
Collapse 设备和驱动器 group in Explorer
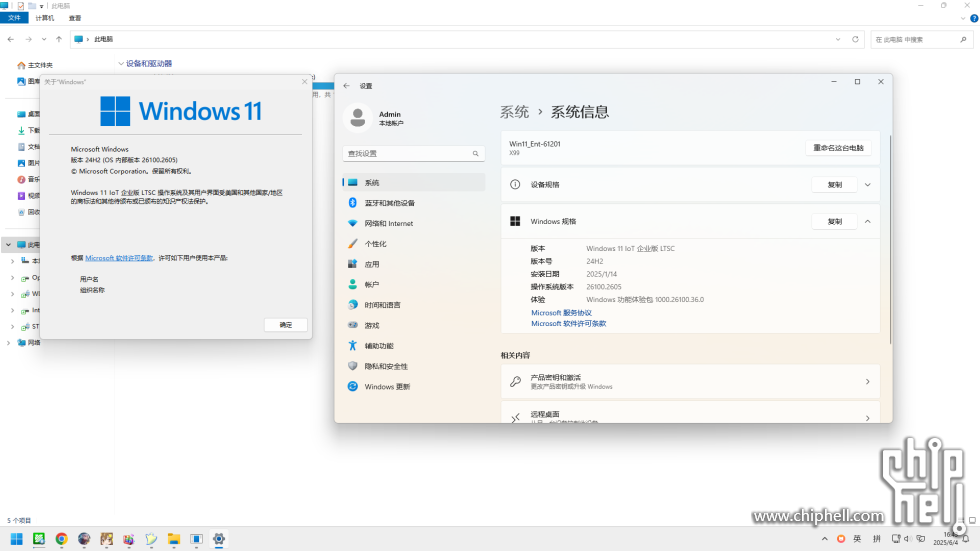coord(121,64)
